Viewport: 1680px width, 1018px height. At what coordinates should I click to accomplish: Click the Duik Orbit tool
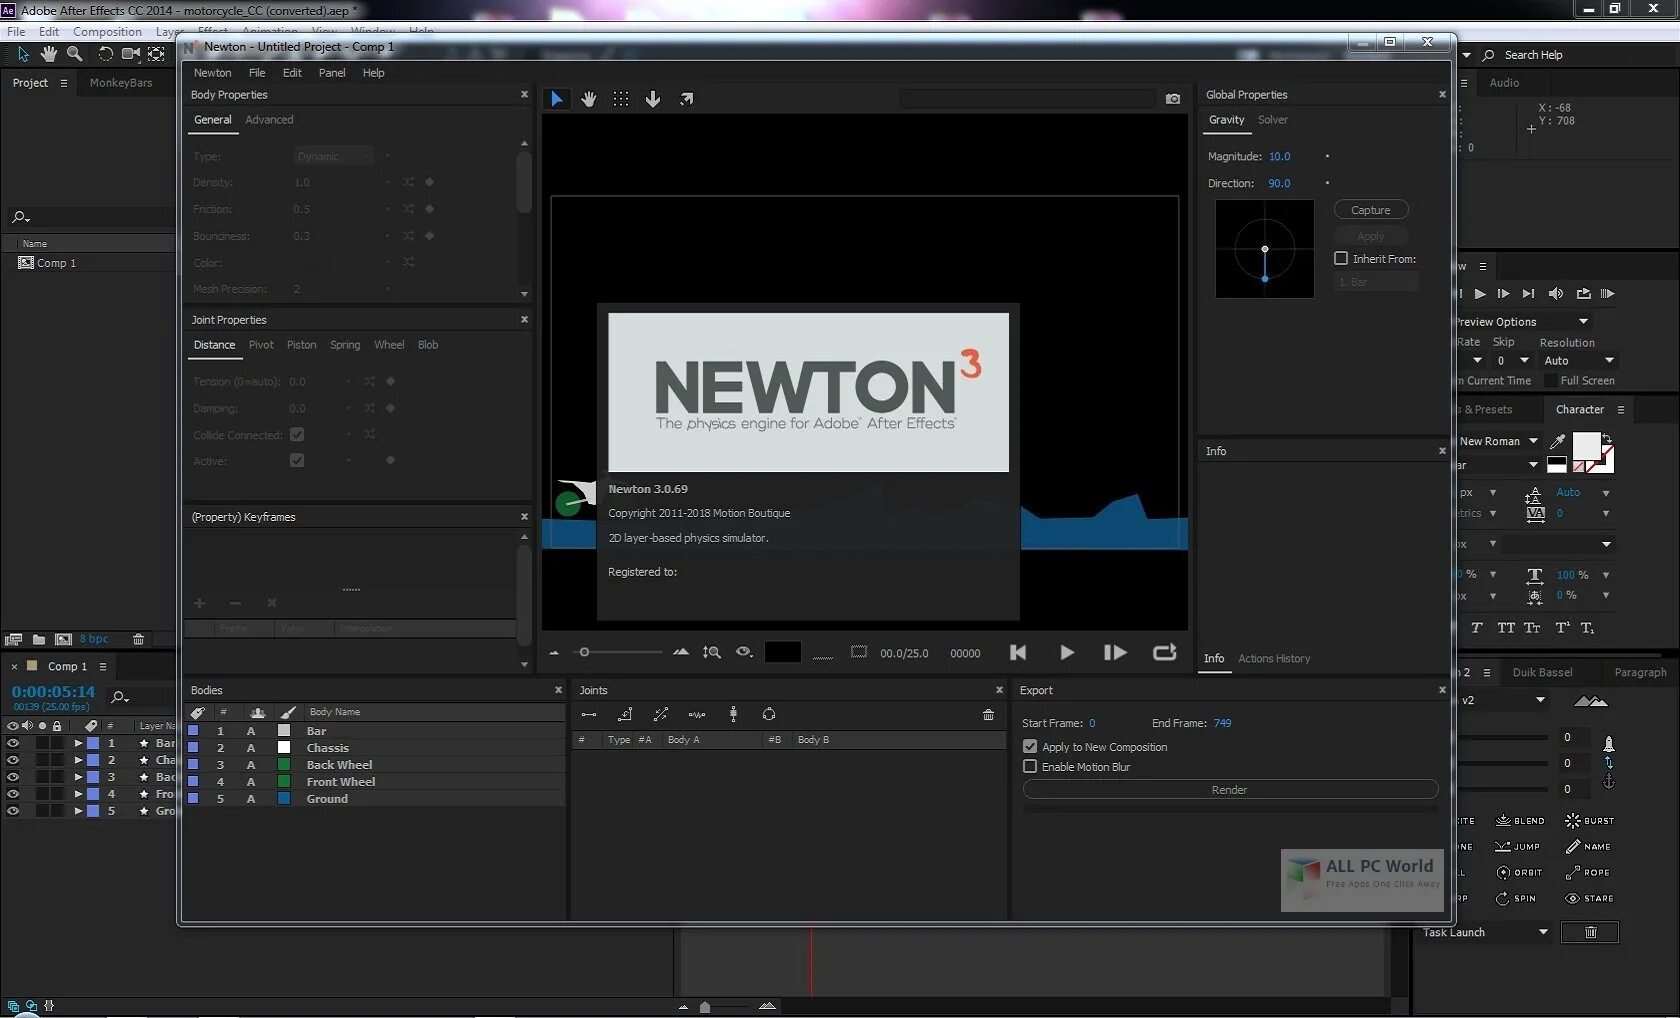[1519, 872]
